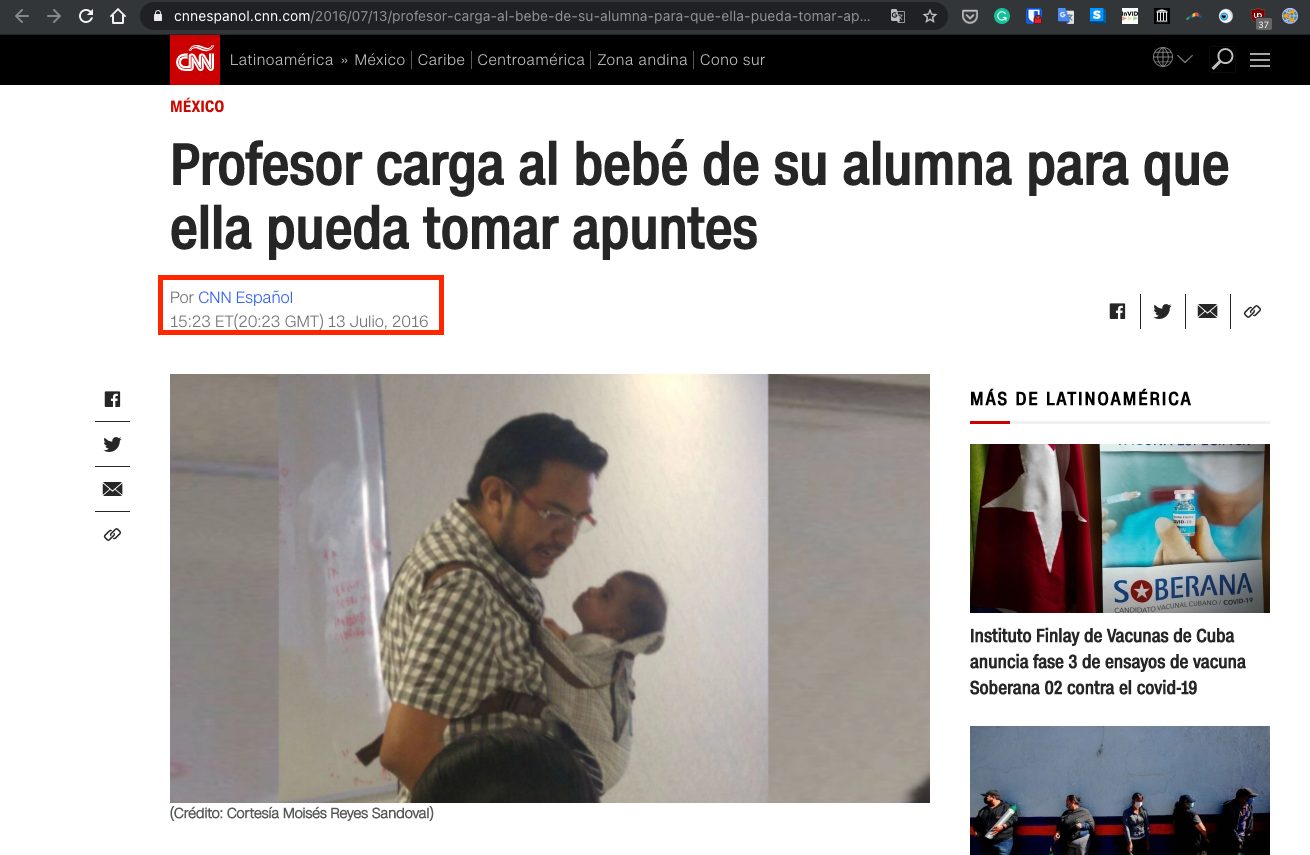Go to the browser home page
1310x855 pixels.
coord(118,16)
